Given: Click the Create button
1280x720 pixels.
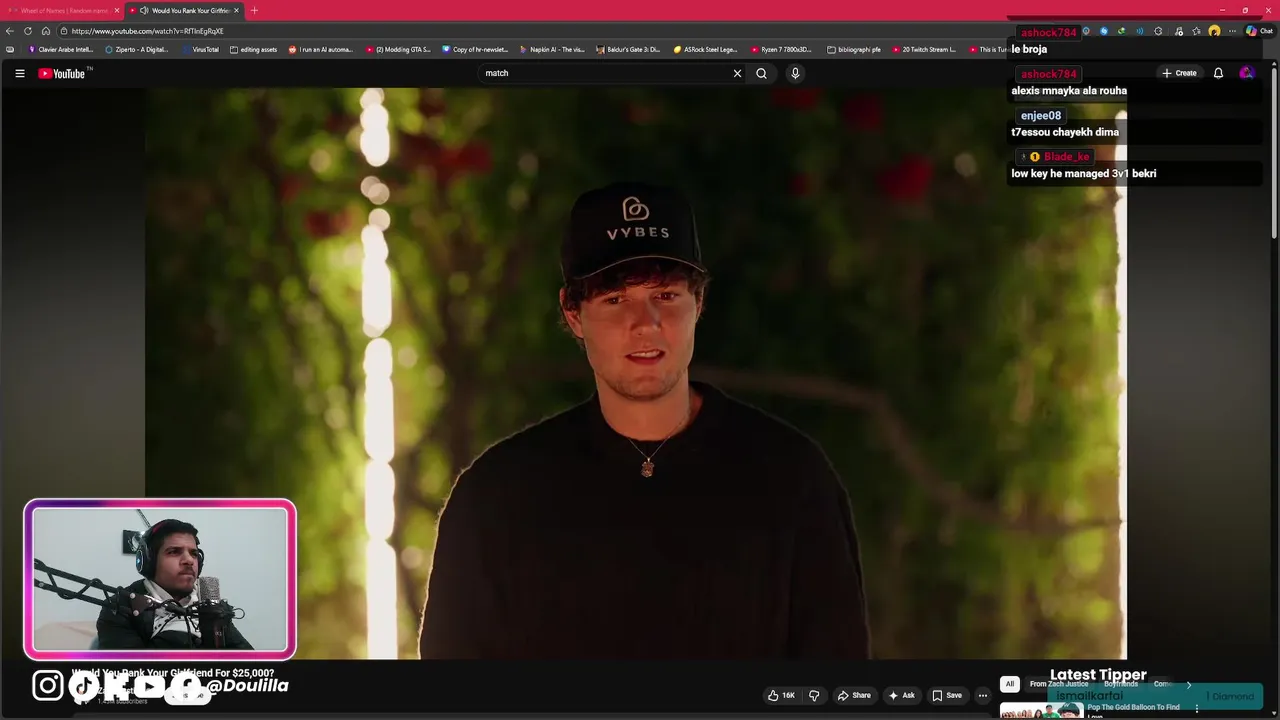Looking at the screenshot, I should point(1179,73).
